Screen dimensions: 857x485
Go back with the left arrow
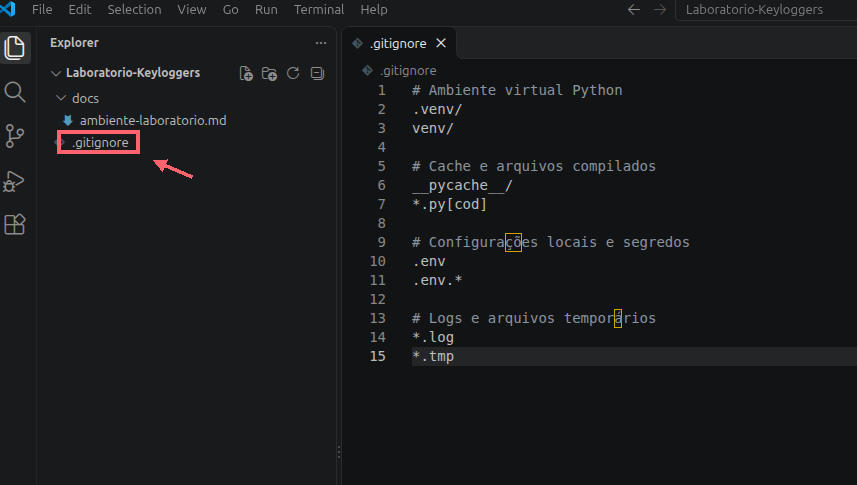(x=634, y=9)
